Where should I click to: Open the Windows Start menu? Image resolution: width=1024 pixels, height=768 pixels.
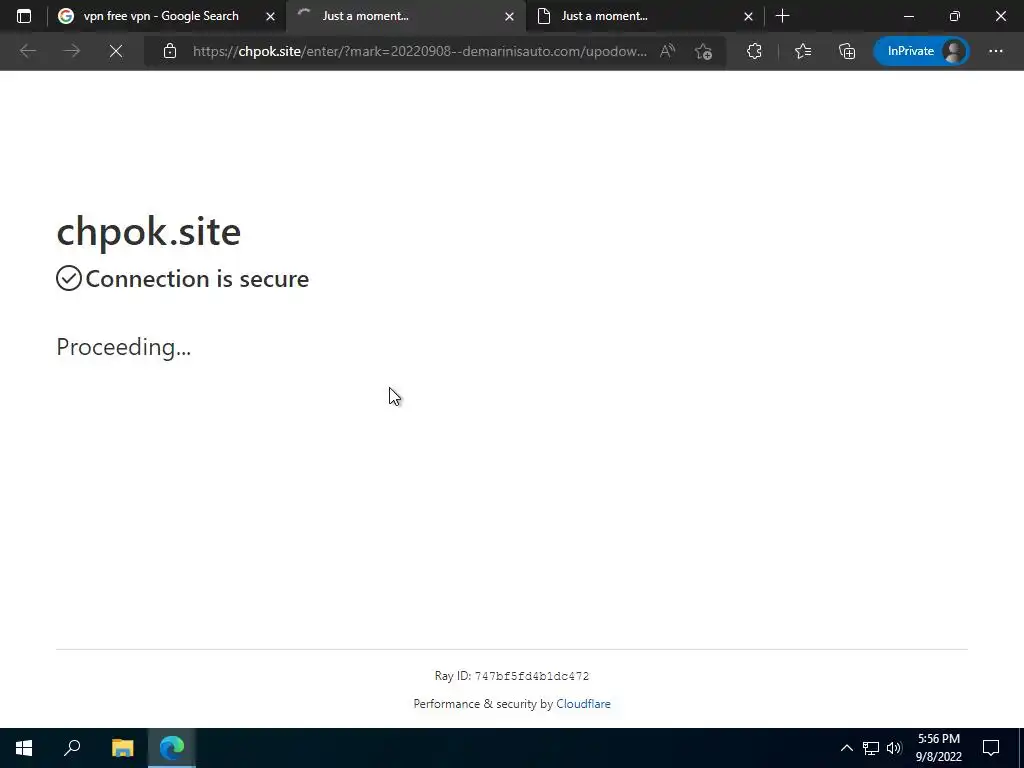[24, 748]
